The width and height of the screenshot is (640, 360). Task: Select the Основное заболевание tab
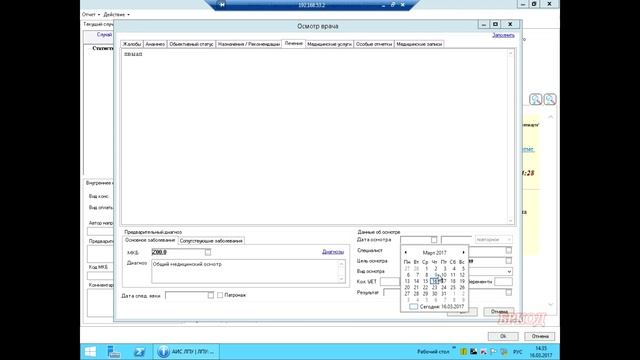pyautogui.click(x=150, y=240)
